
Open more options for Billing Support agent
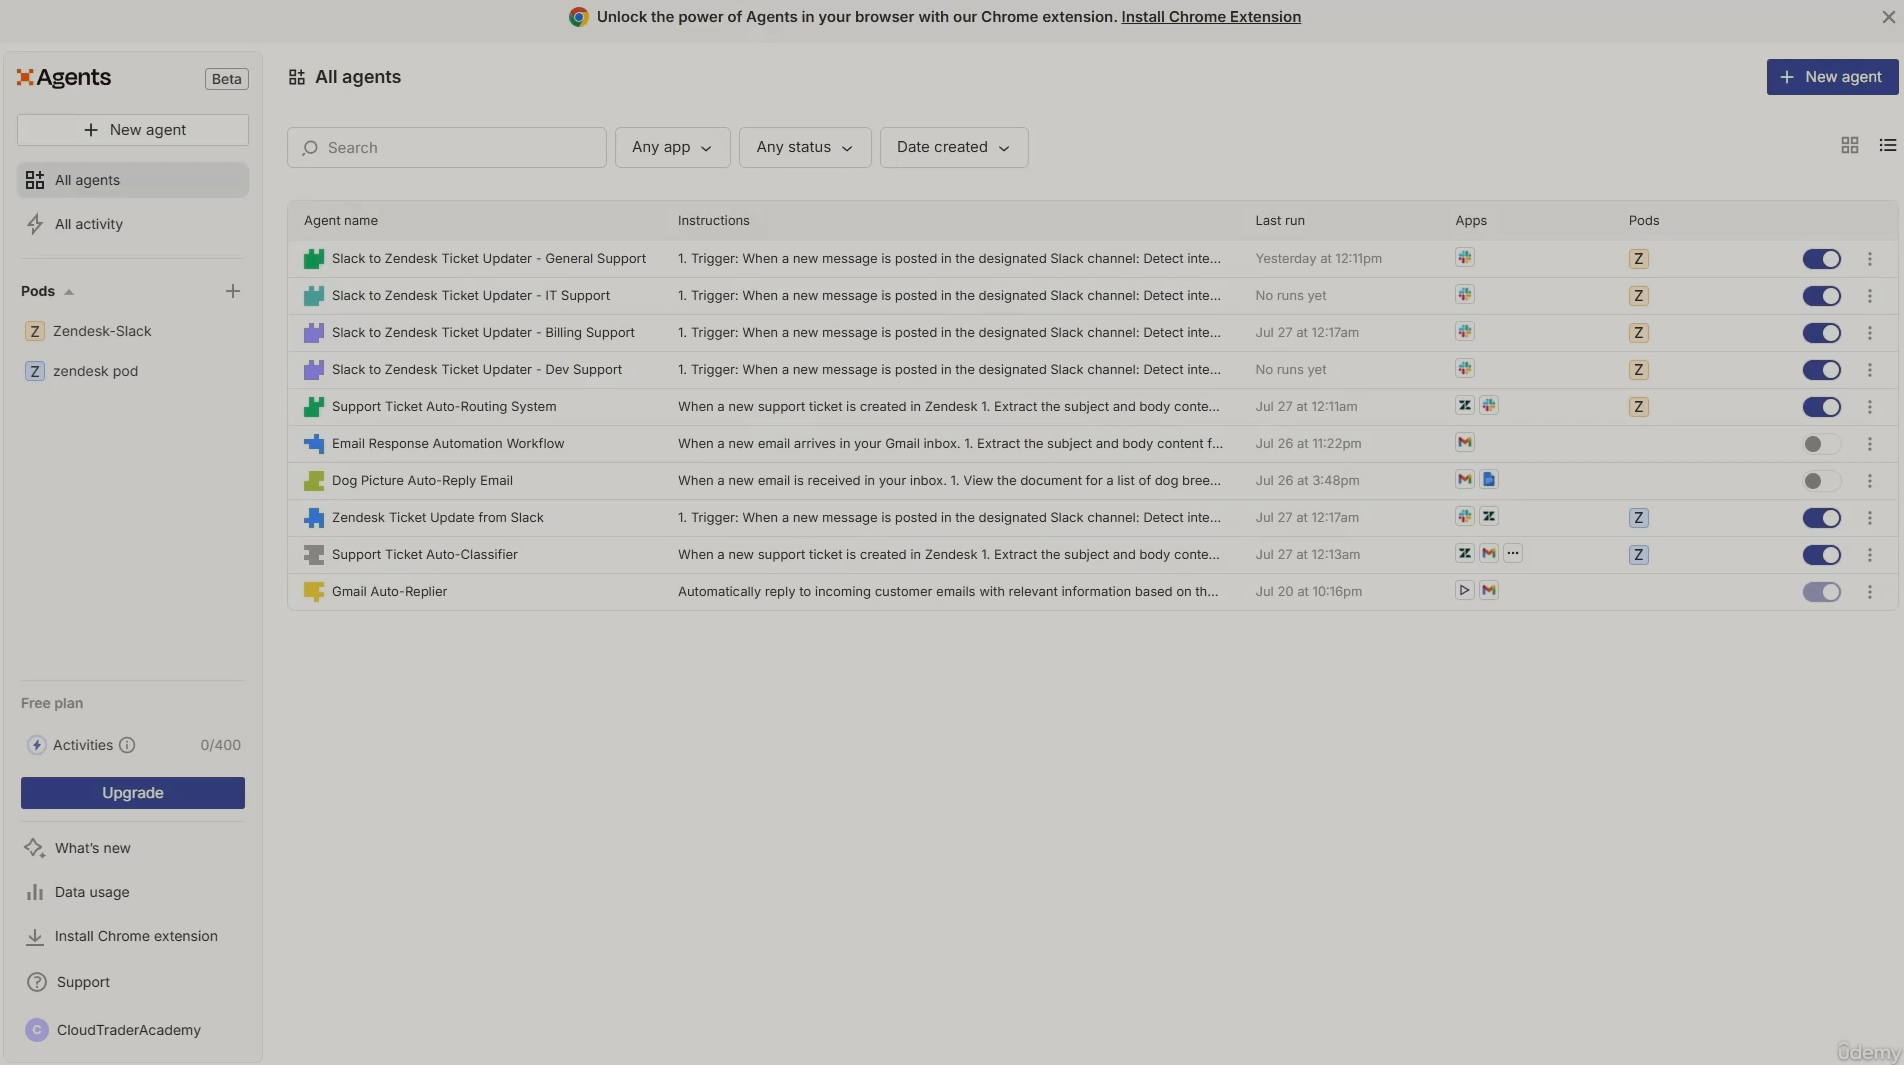point(1870,333)
